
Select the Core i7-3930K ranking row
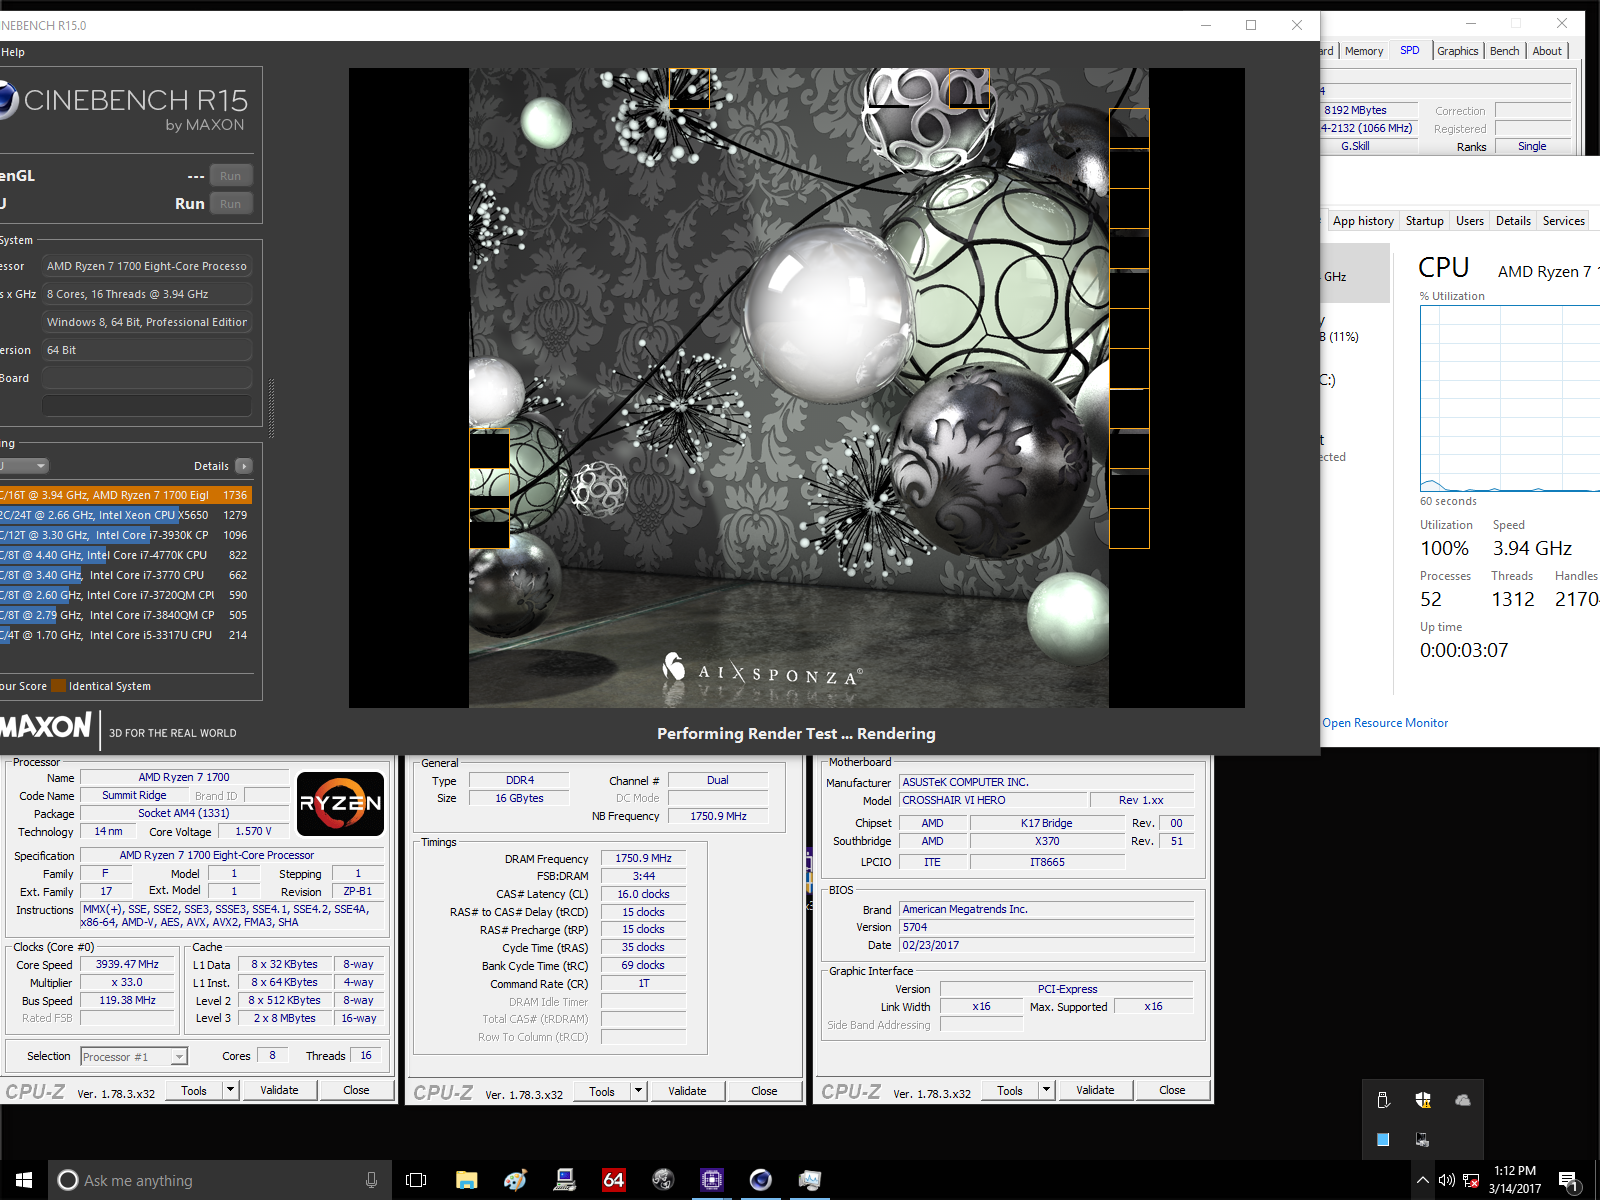click(x=125, y=535)
